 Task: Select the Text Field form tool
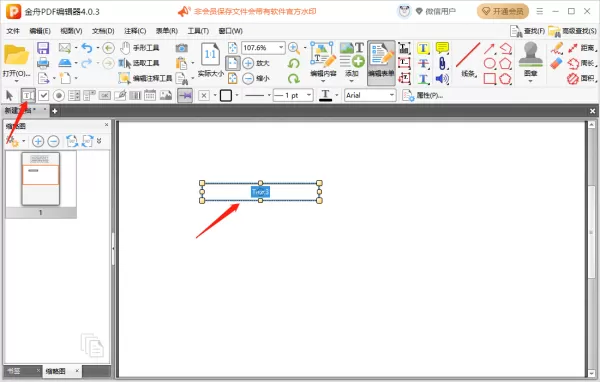(x=28, y=95)
